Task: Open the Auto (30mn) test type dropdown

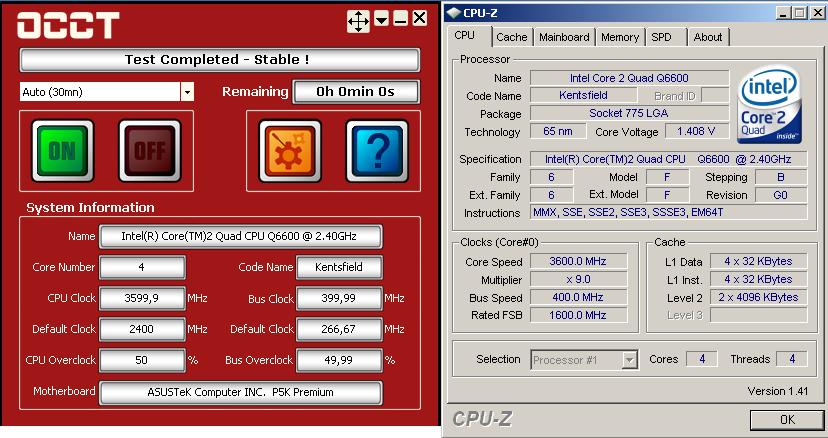Action: pyautogui.click(x=187, y=92)
